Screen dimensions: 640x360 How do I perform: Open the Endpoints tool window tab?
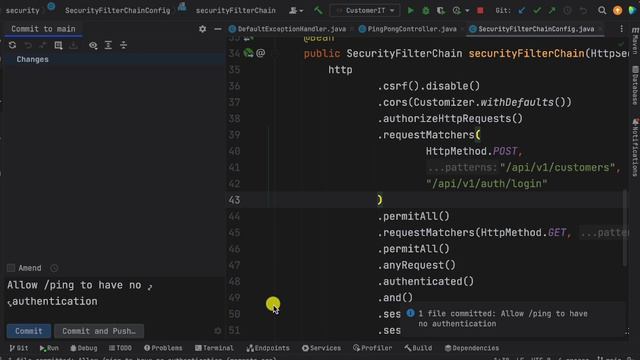pos(268,348)
